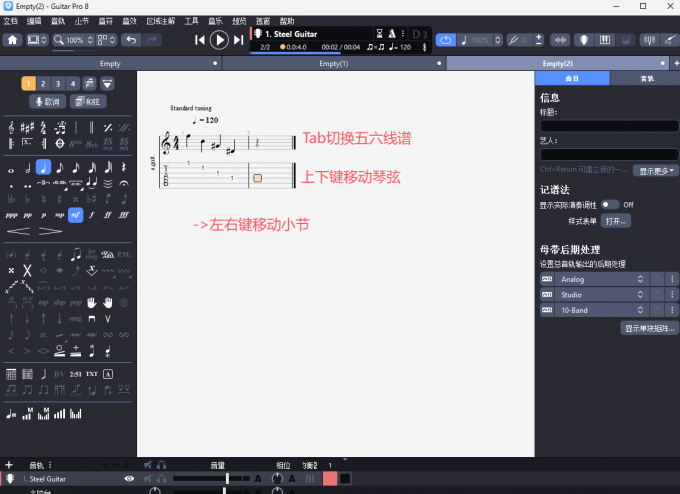Select voice 4 in edit palette
This screenshot has height=494, width=680.
73,83
